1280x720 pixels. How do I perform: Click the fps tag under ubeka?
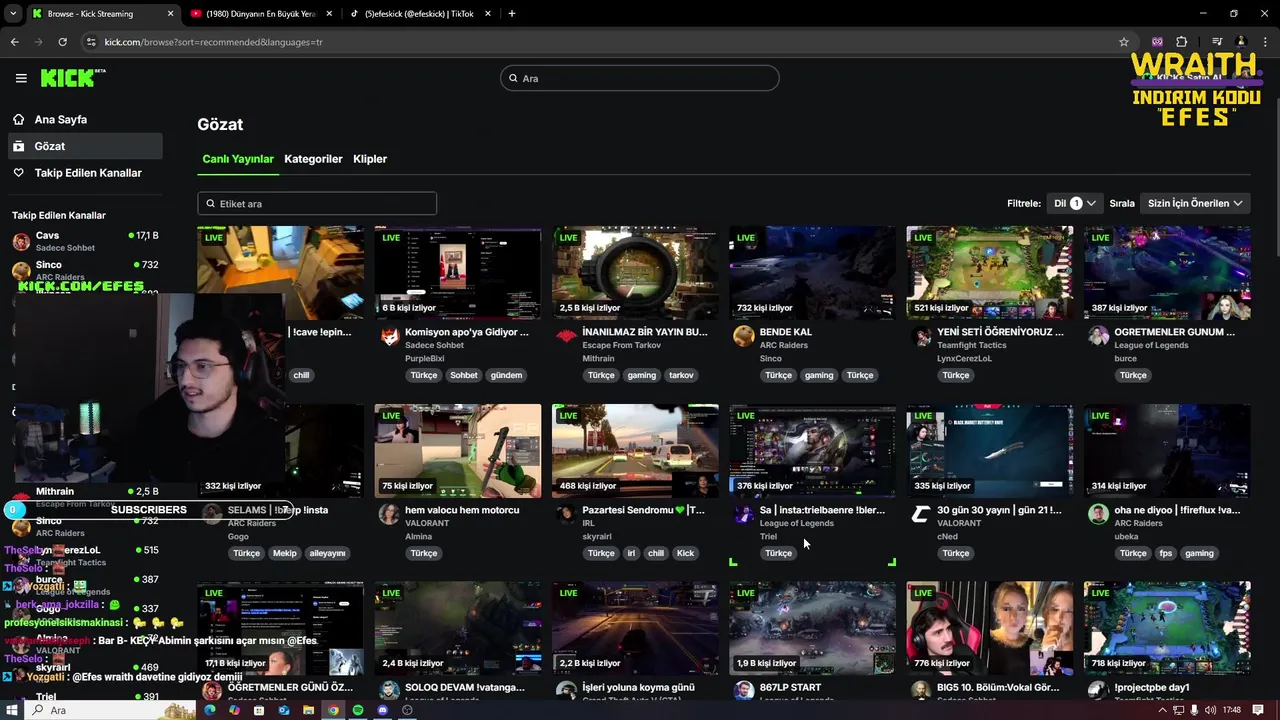point(1166,553)
